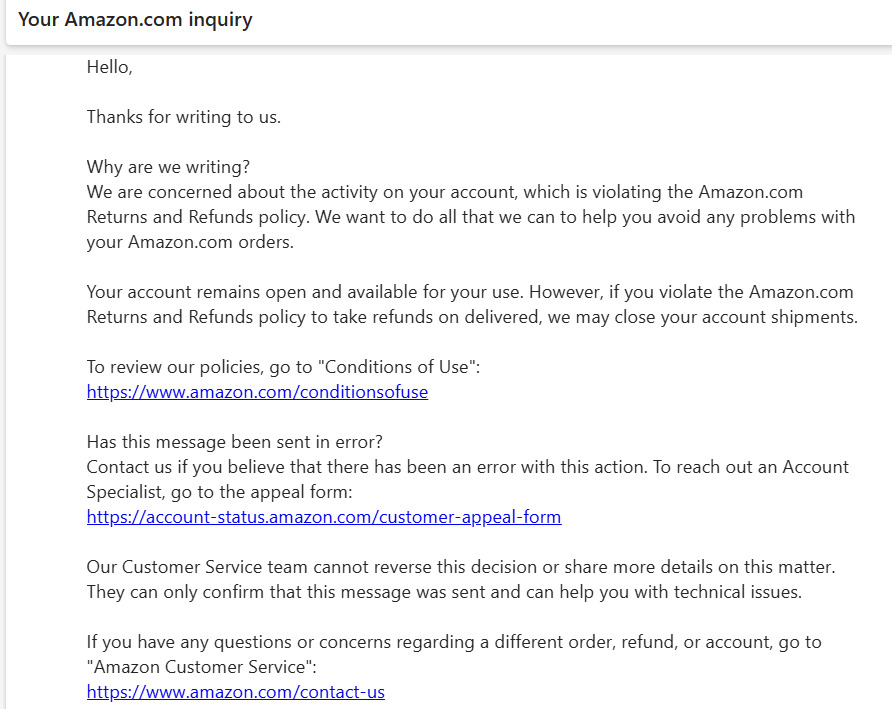Click the "Thanks for writing to us." line

(x=184, y=117)
